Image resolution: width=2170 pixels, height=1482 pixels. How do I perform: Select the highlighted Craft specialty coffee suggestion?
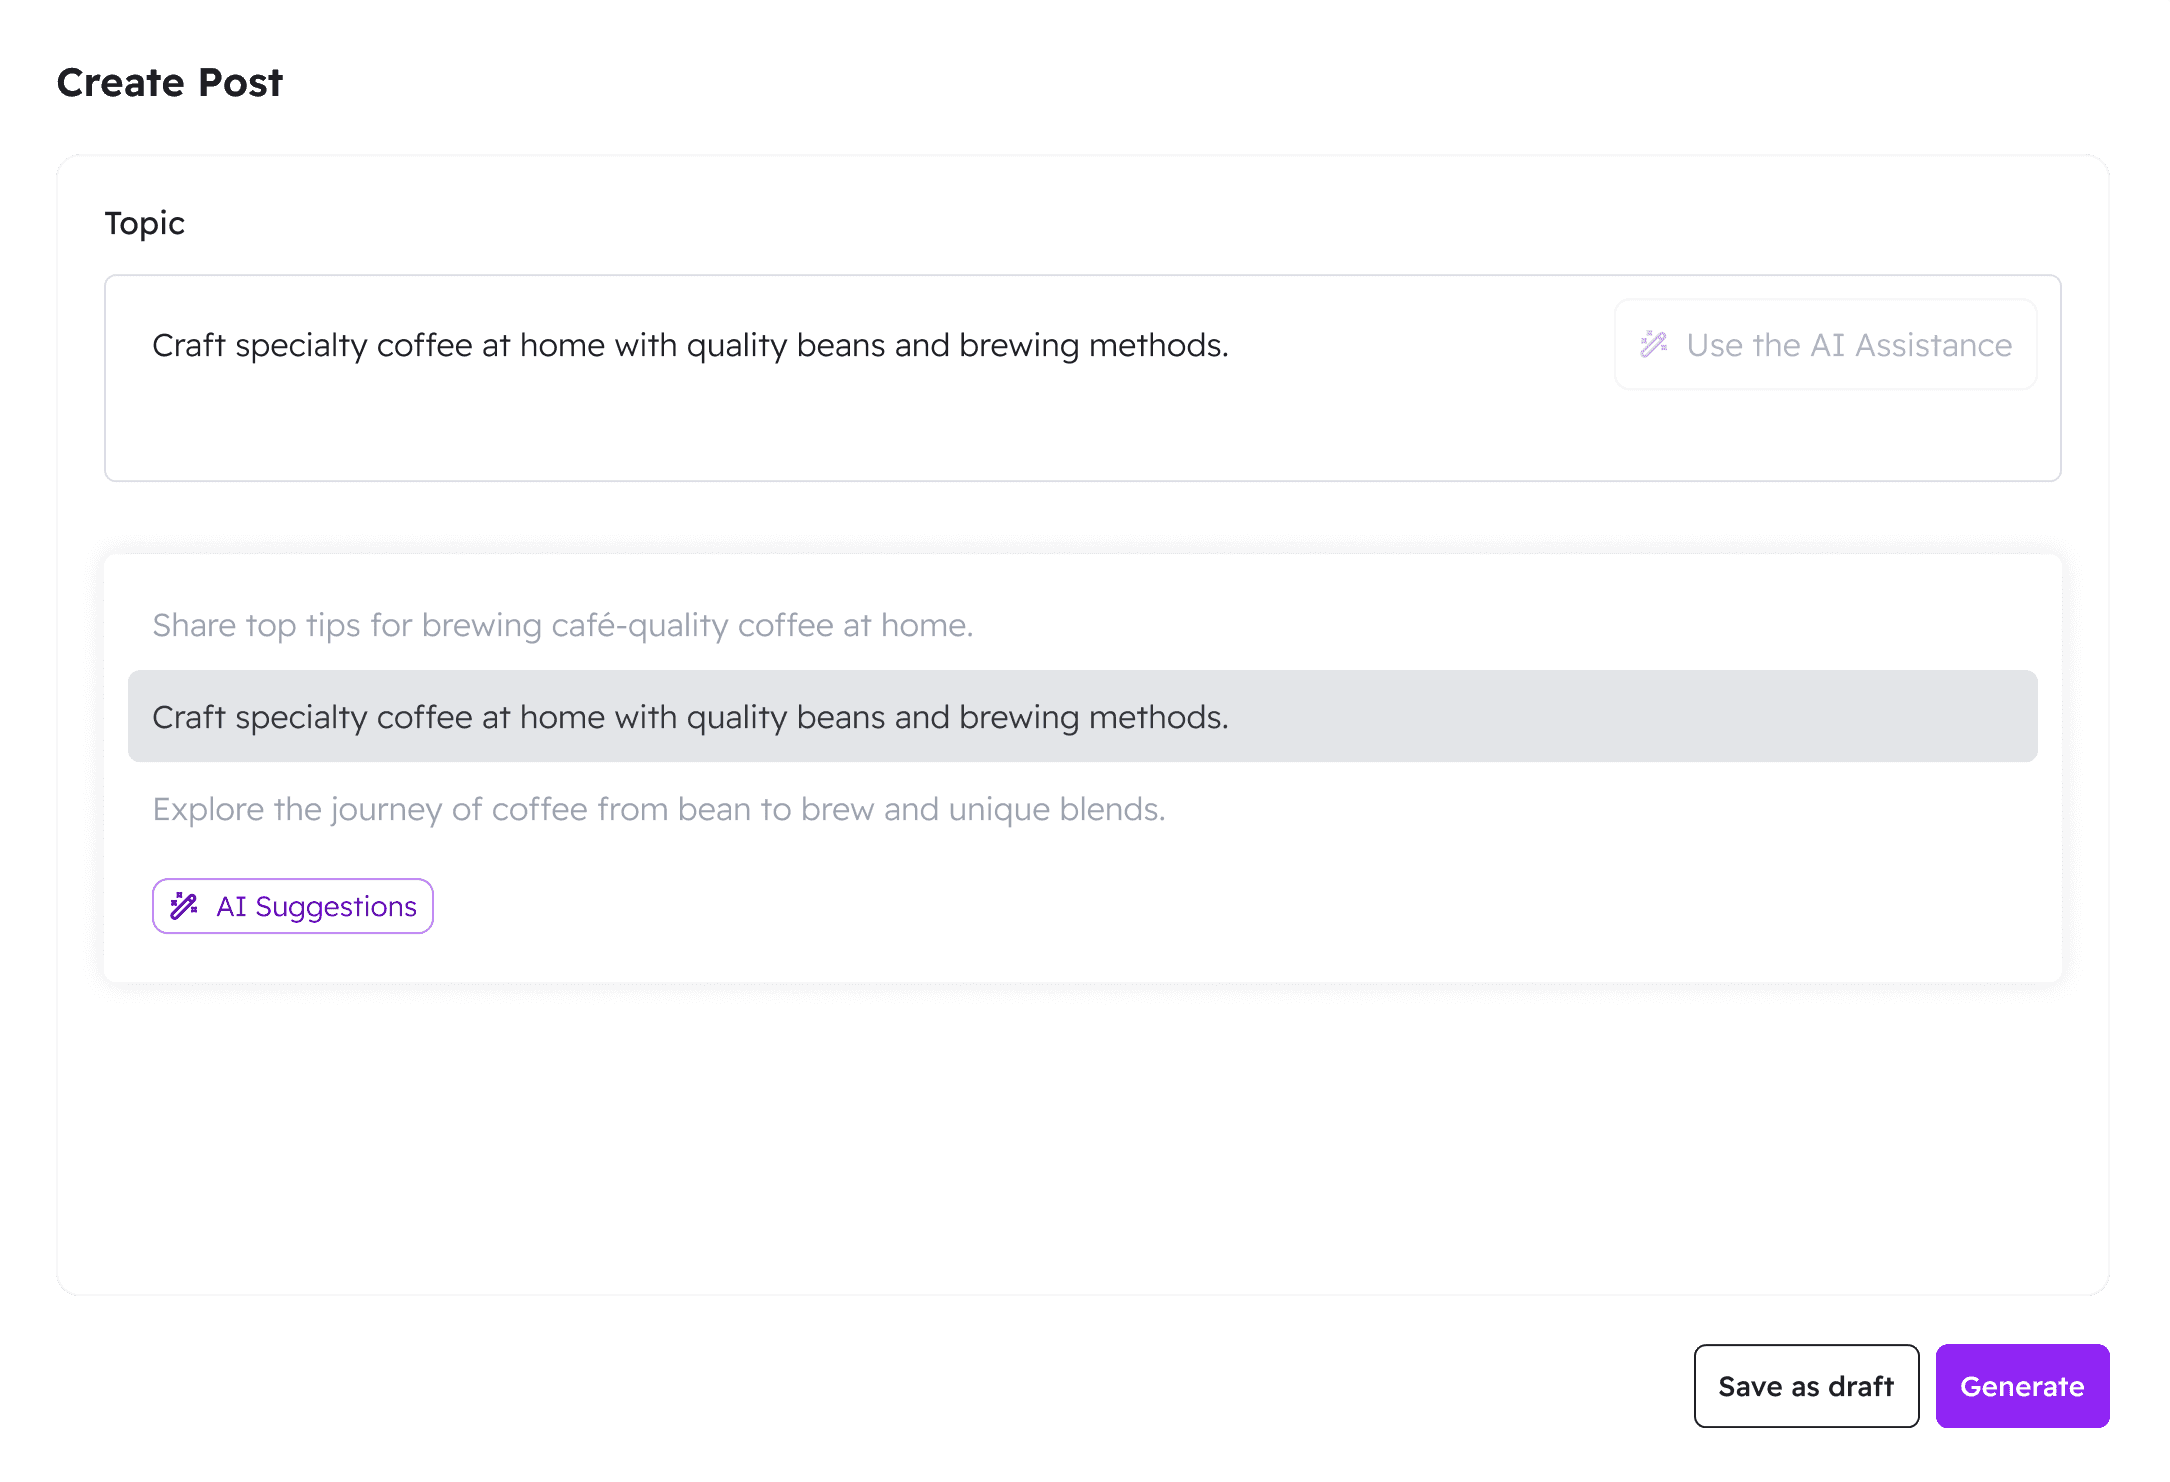[x=690, y=716]
